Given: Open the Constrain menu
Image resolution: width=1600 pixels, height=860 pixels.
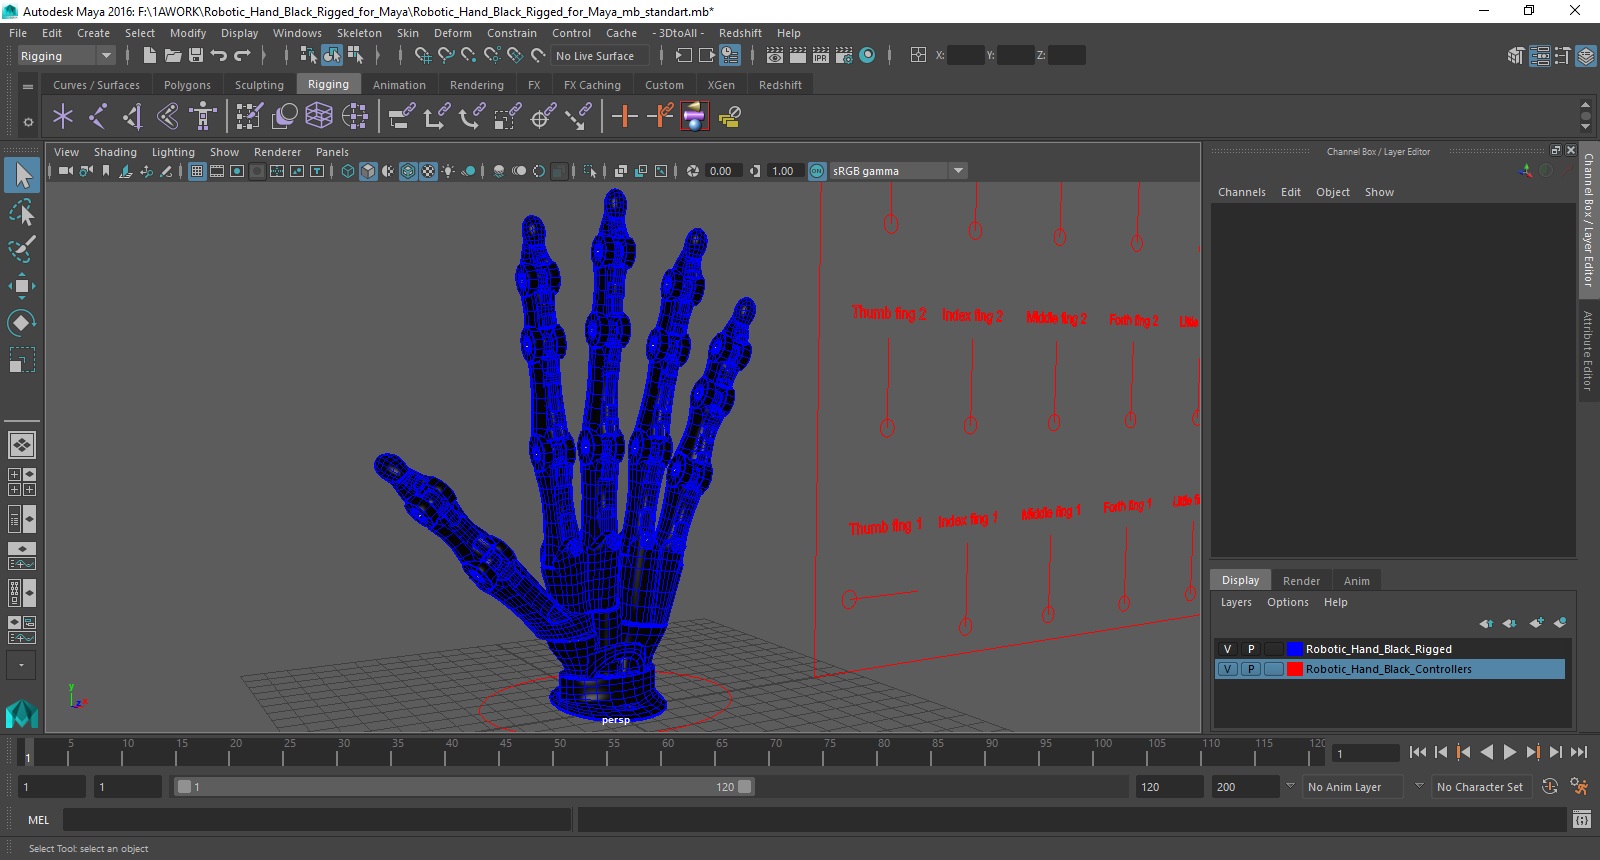Looking at the screenshot, I should tap(511, 33).
